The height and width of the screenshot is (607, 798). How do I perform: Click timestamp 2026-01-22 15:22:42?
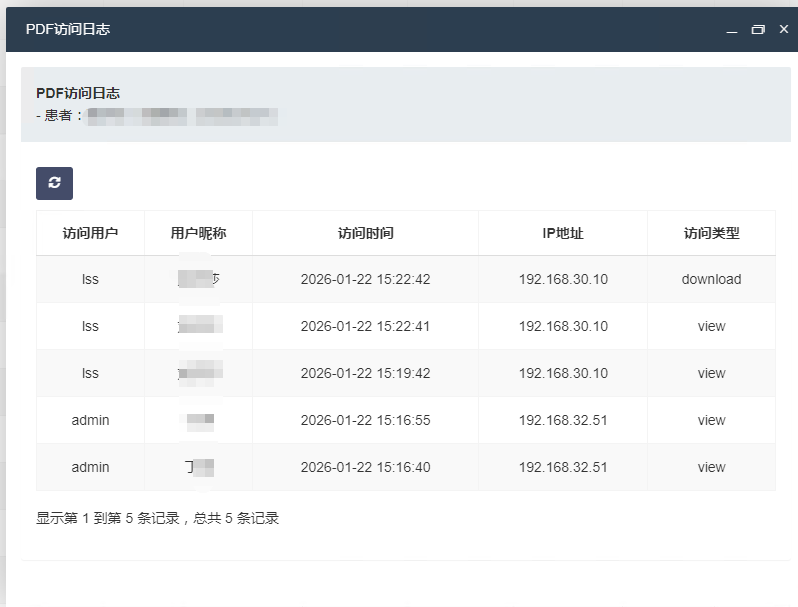click(365, 279)
